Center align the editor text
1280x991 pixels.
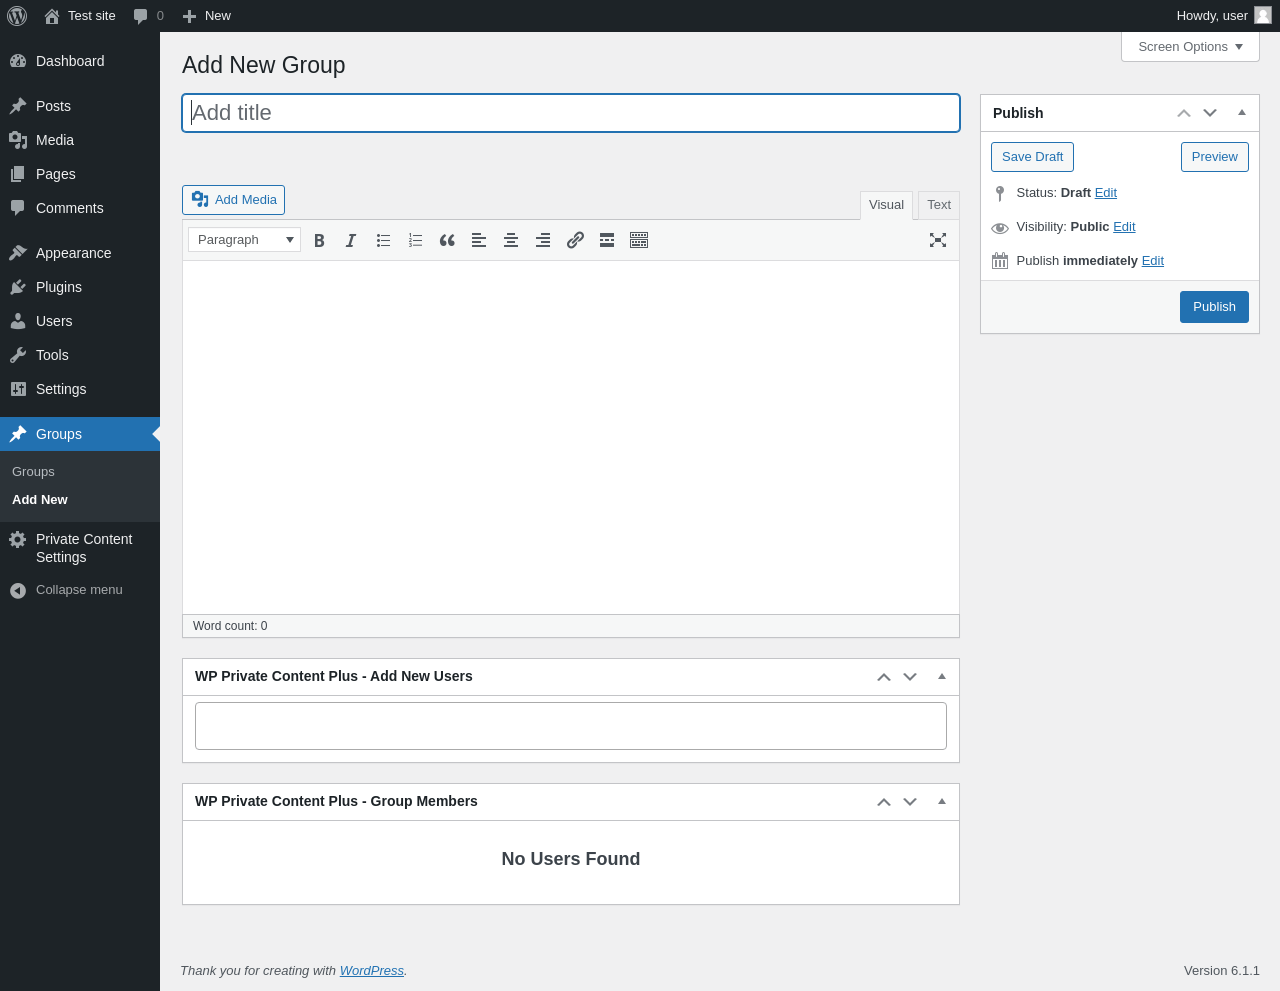511,240
